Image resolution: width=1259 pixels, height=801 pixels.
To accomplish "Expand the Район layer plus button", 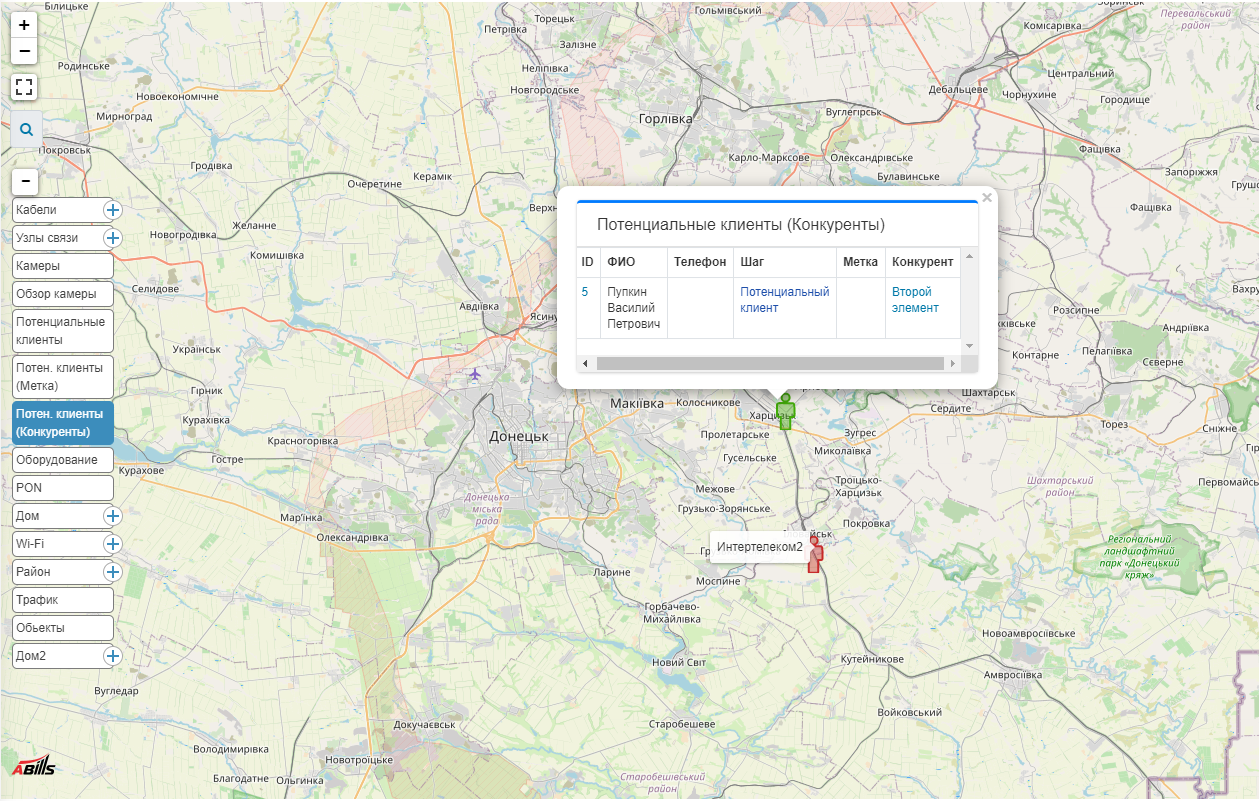I will [x=113, y=572].
